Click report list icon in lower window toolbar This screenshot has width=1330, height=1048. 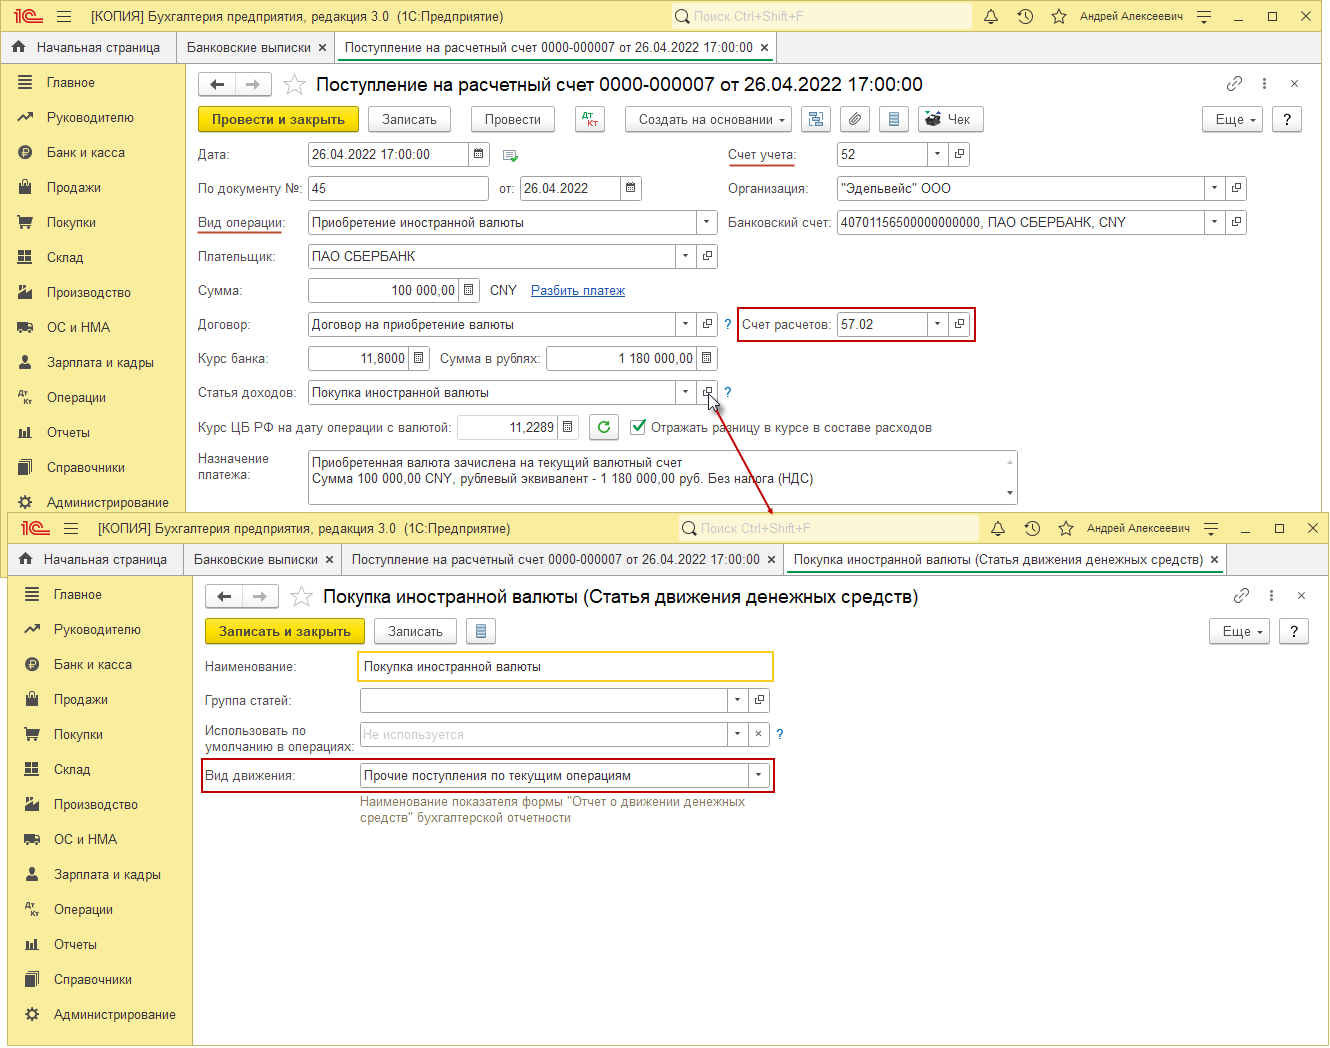[481, 631]
